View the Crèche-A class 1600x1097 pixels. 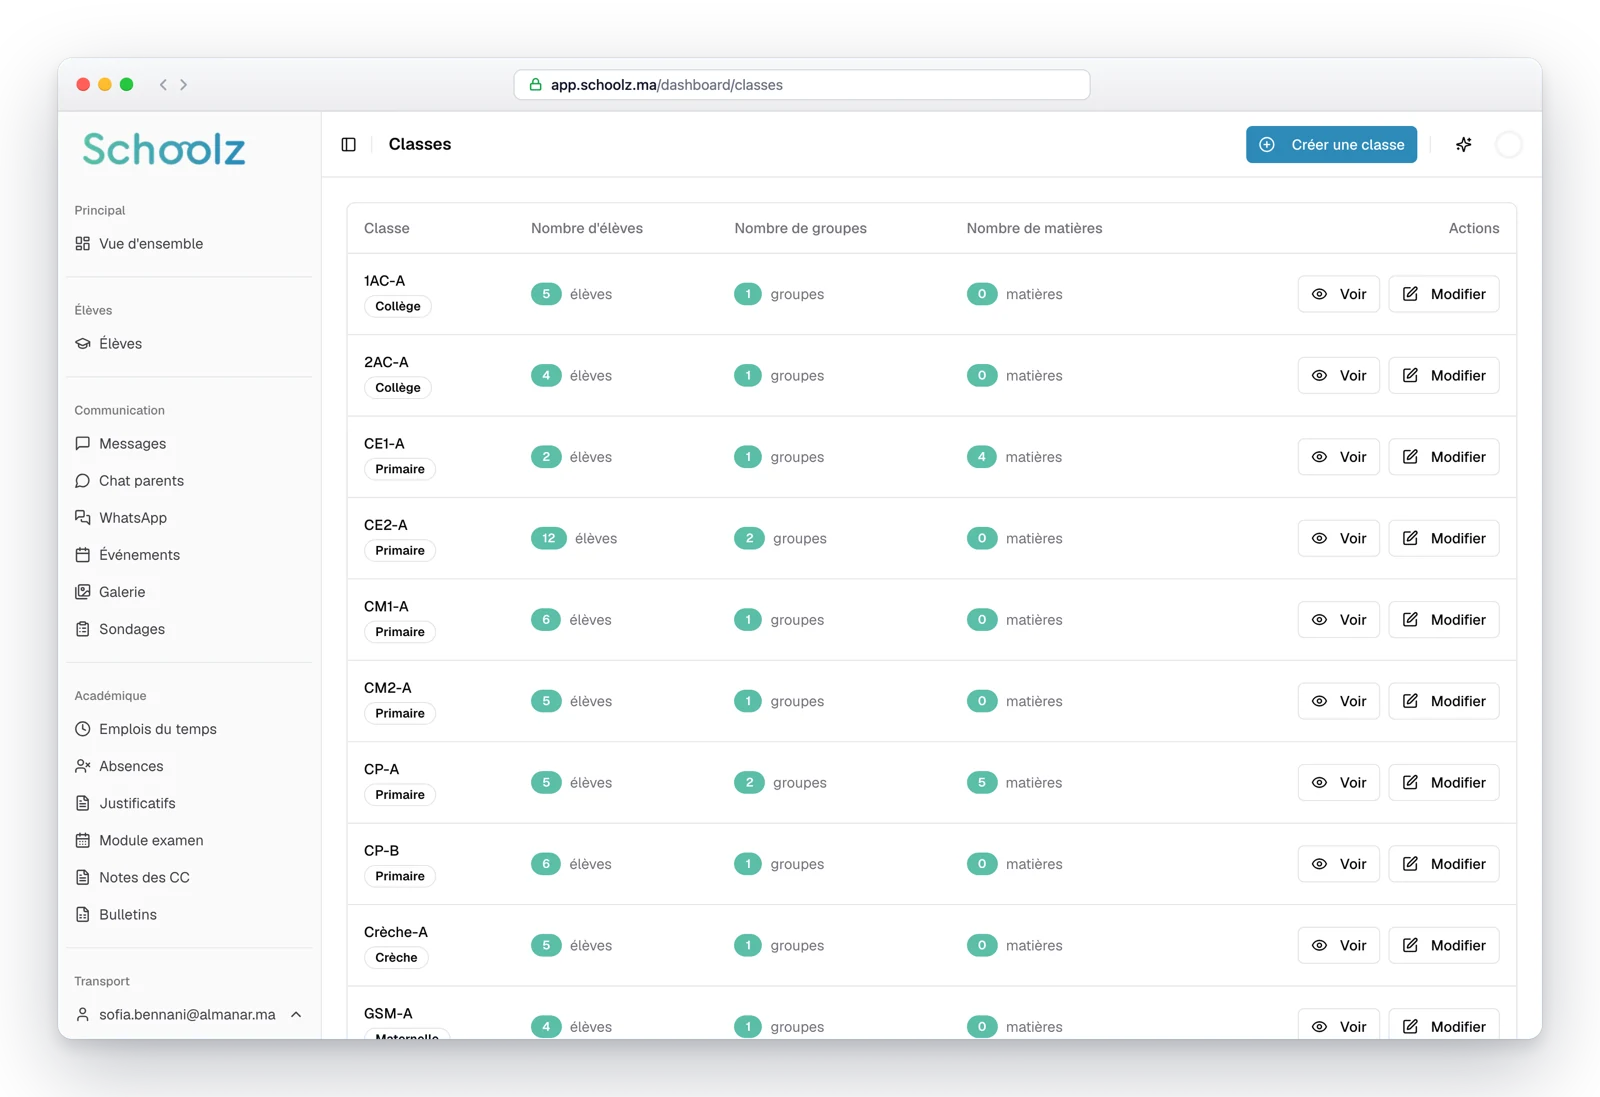[1338, 945]
